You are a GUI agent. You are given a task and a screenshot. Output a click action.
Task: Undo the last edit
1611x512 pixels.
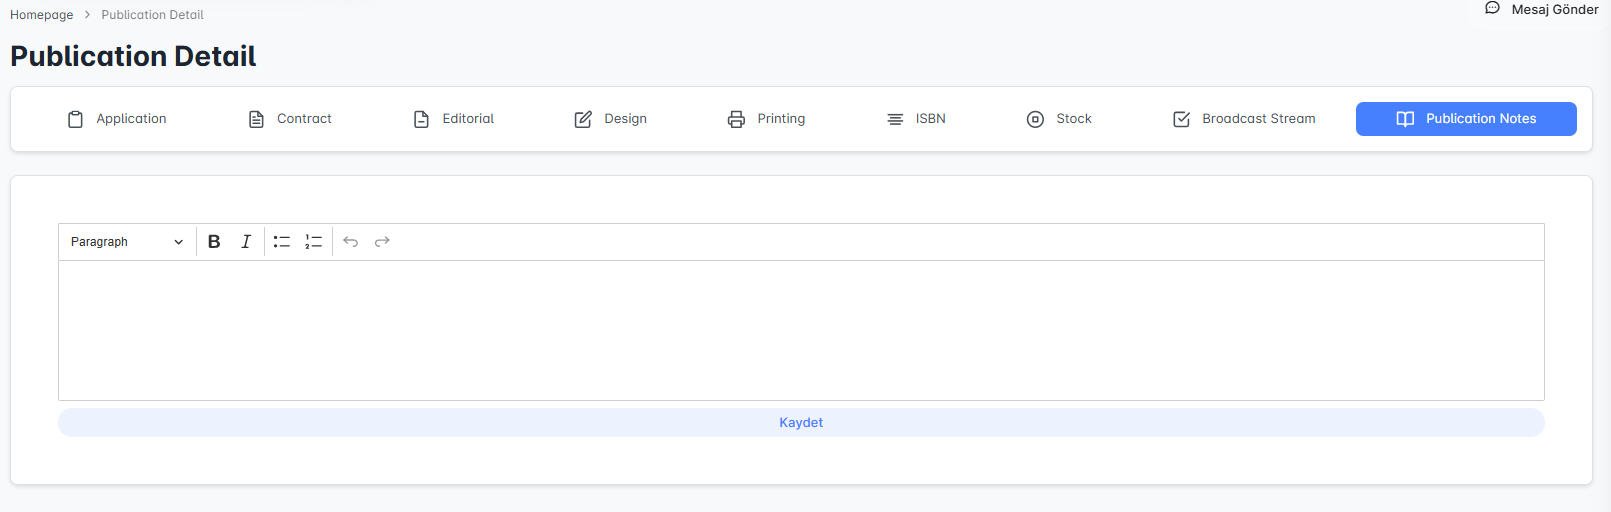(x=350, y=242)
